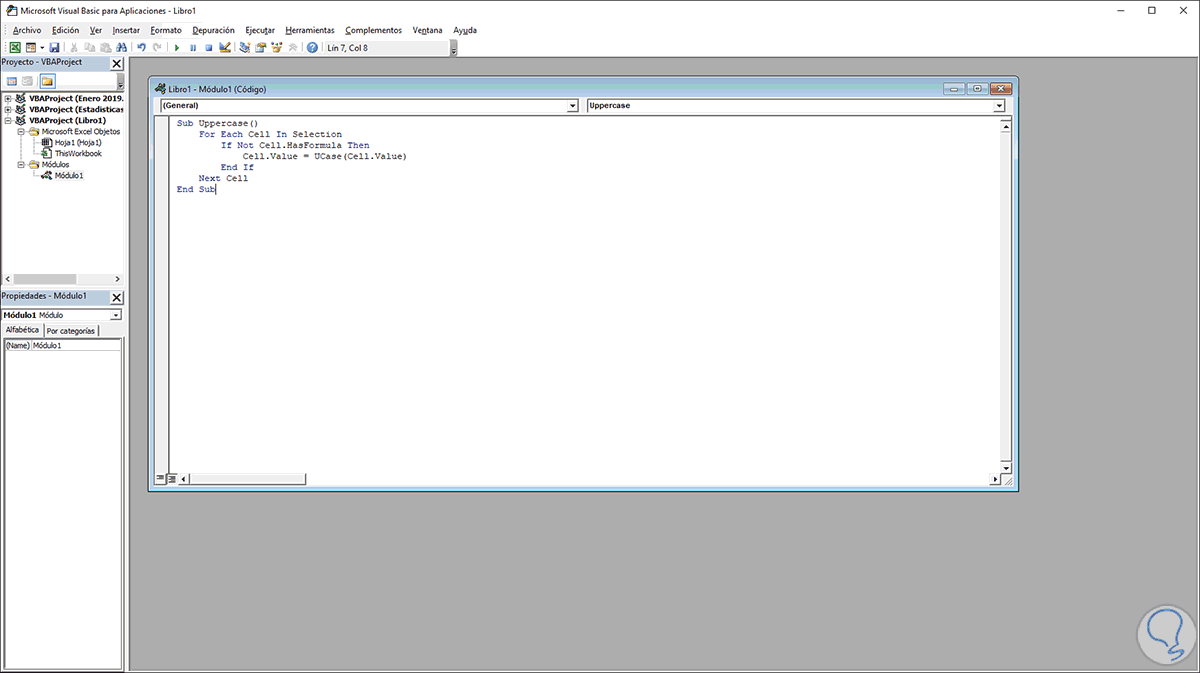
Task: Click the Cut scissors icon
Action: click(x=74, y=47)
